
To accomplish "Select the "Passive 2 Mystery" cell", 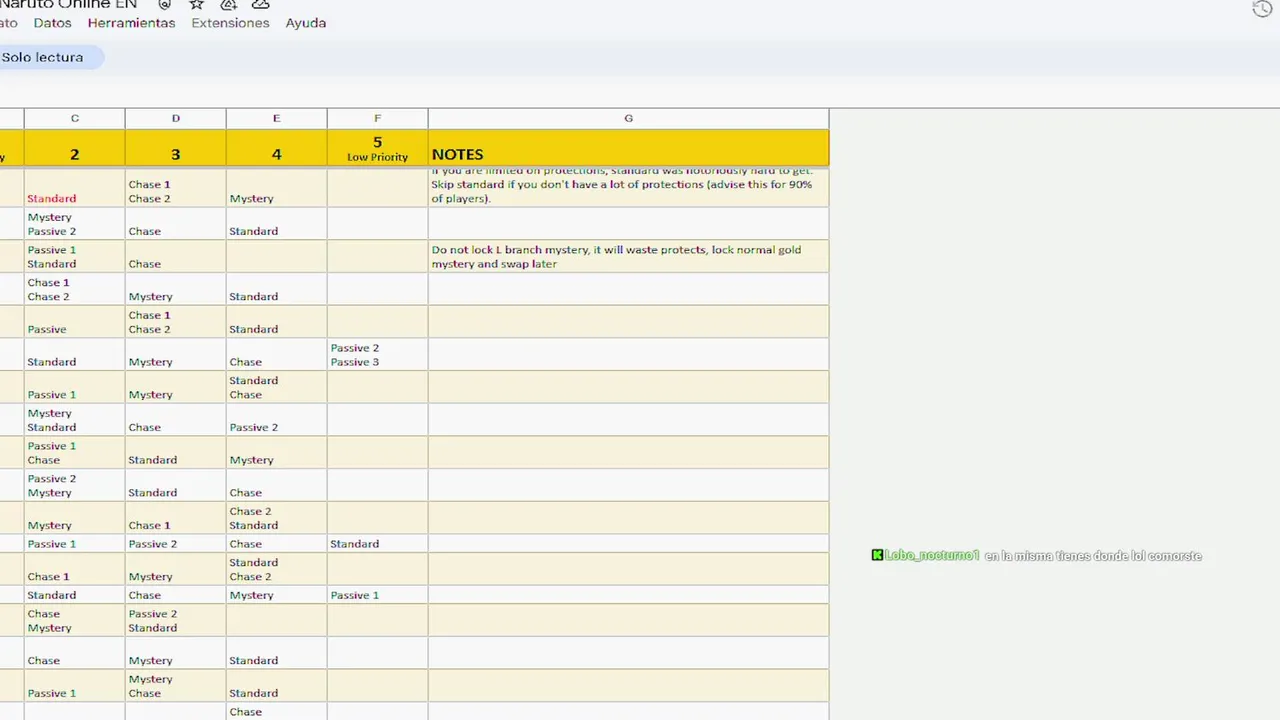I will (75, 485).
